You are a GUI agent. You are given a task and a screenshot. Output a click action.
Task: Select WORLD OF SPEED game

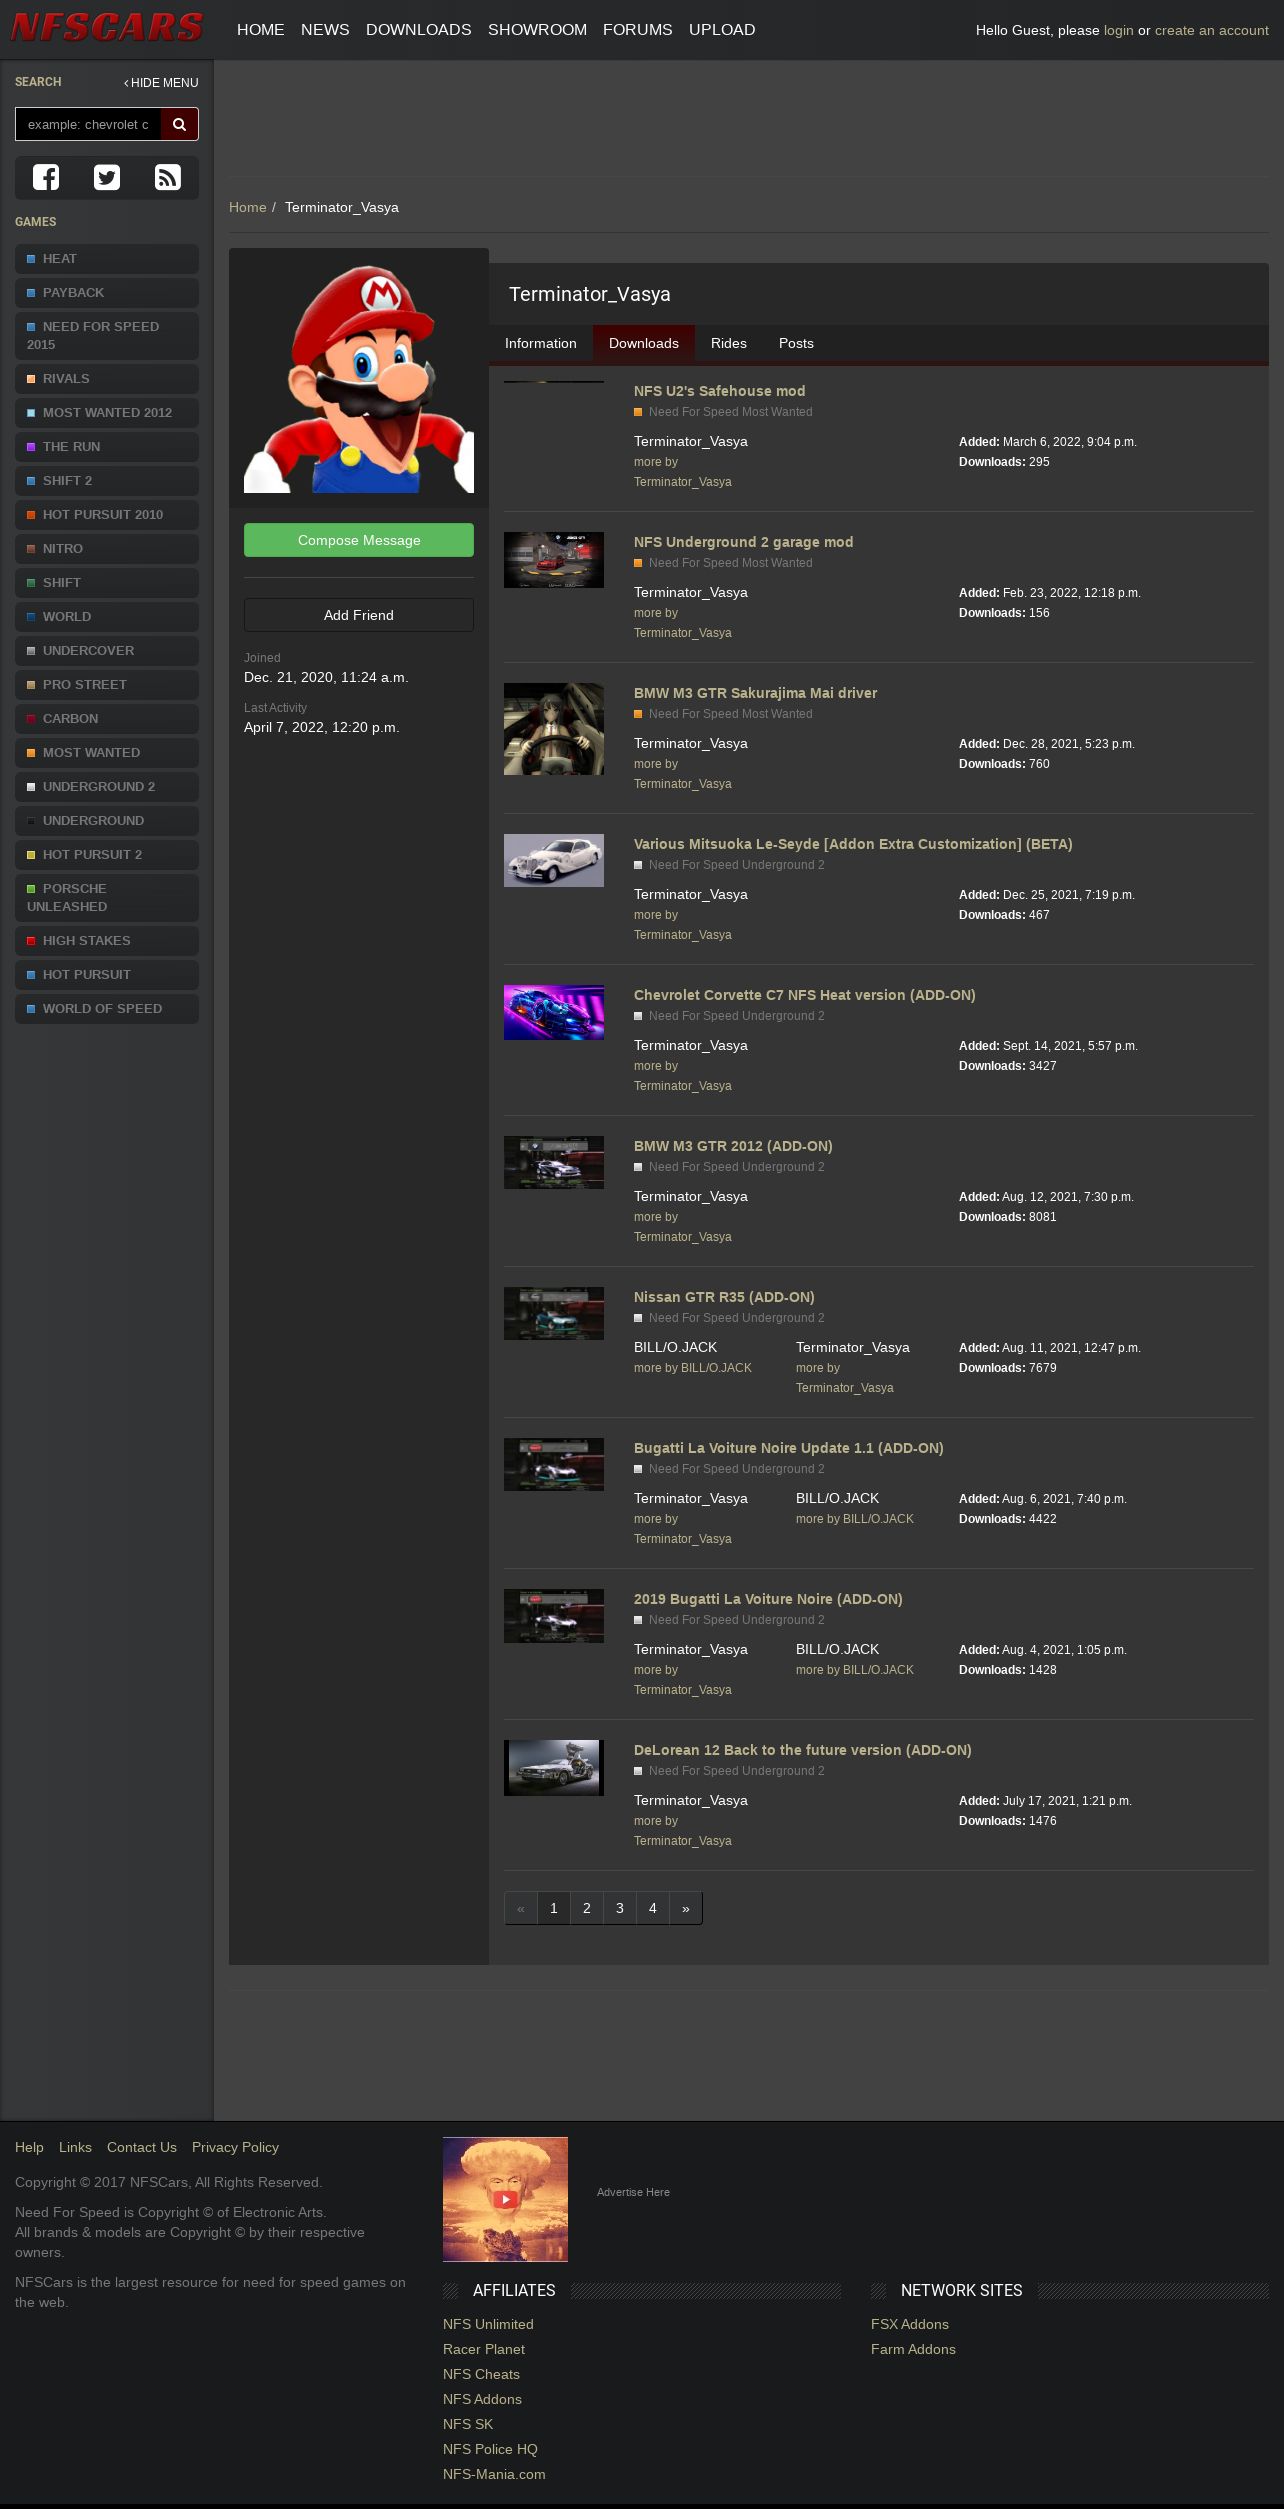(x=107, y=1009)
